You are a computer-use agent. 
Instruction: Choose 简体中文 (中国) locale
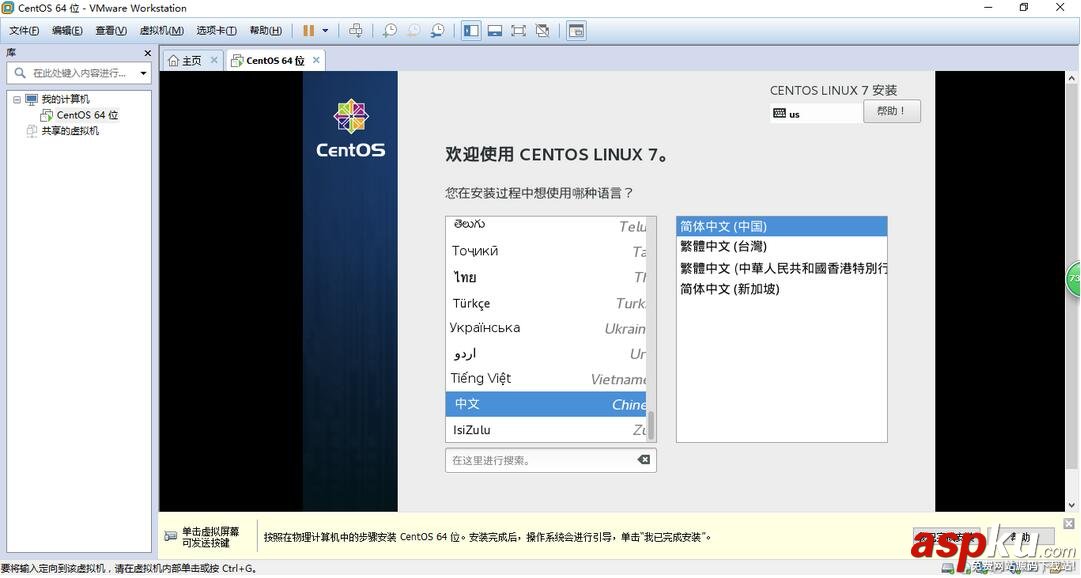(781, 226)
